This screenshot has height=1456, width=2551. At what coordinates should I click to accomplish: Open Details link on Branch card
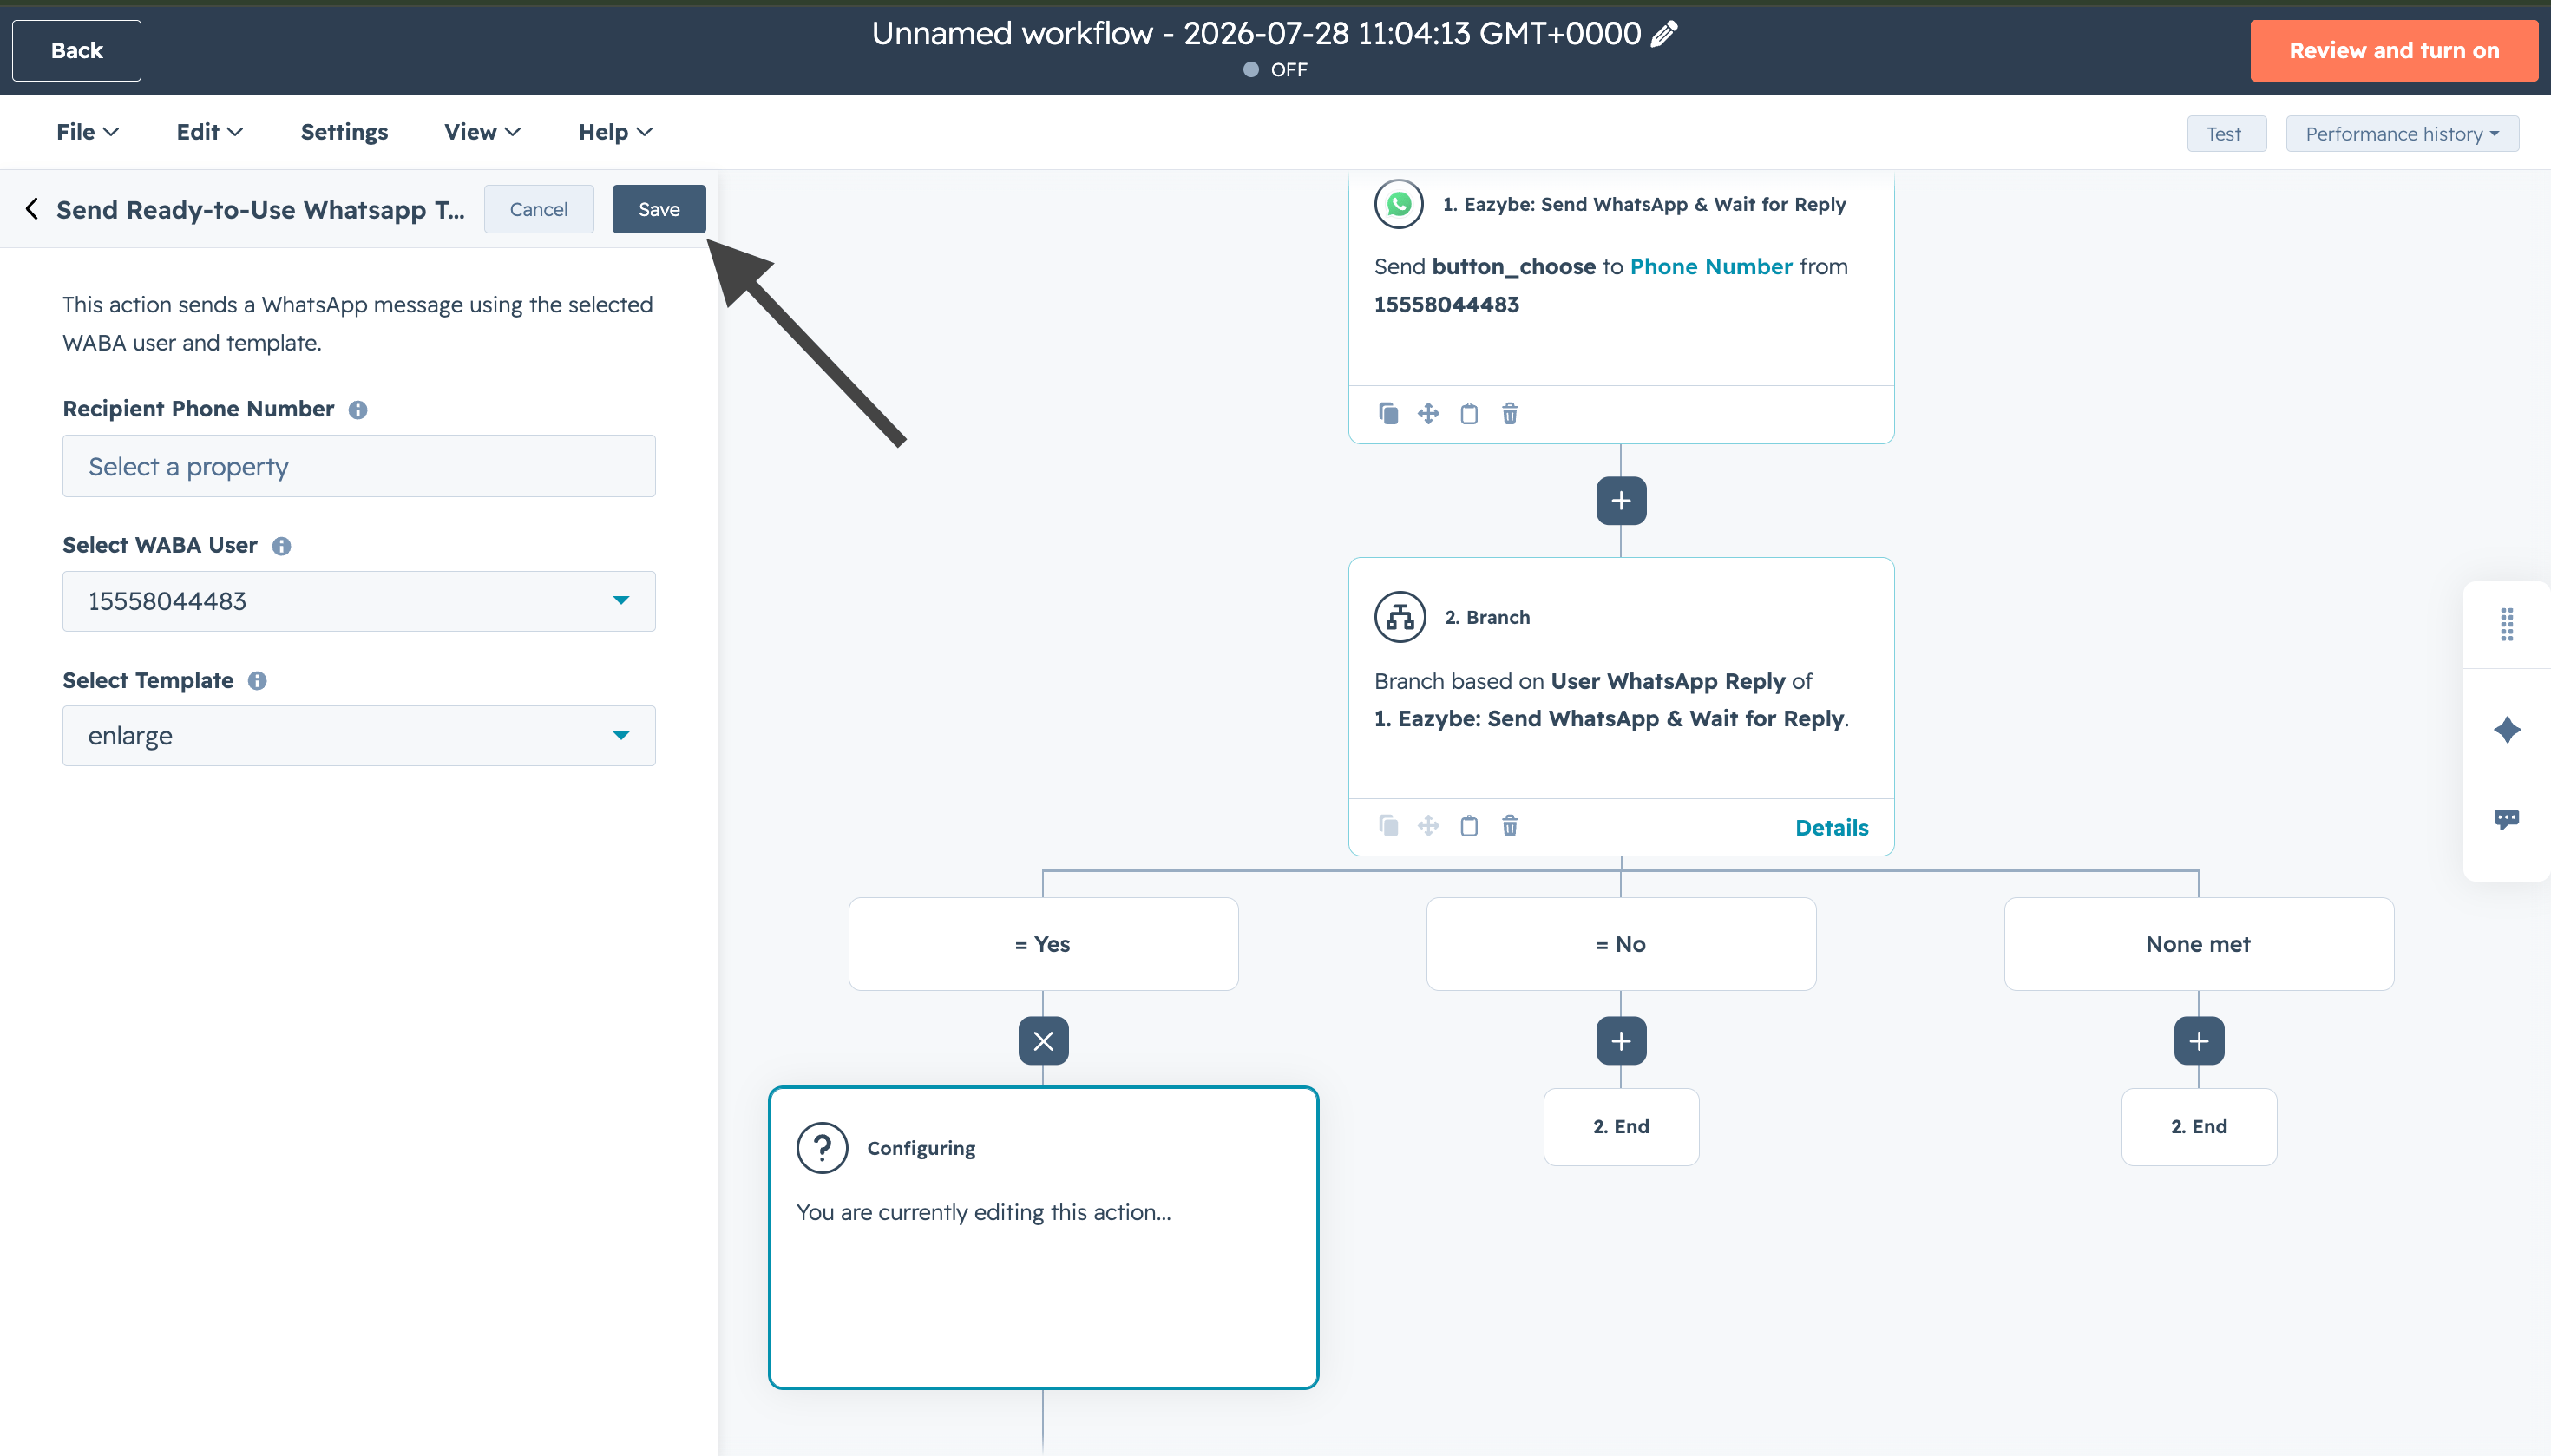click(x=1831, y=828)
